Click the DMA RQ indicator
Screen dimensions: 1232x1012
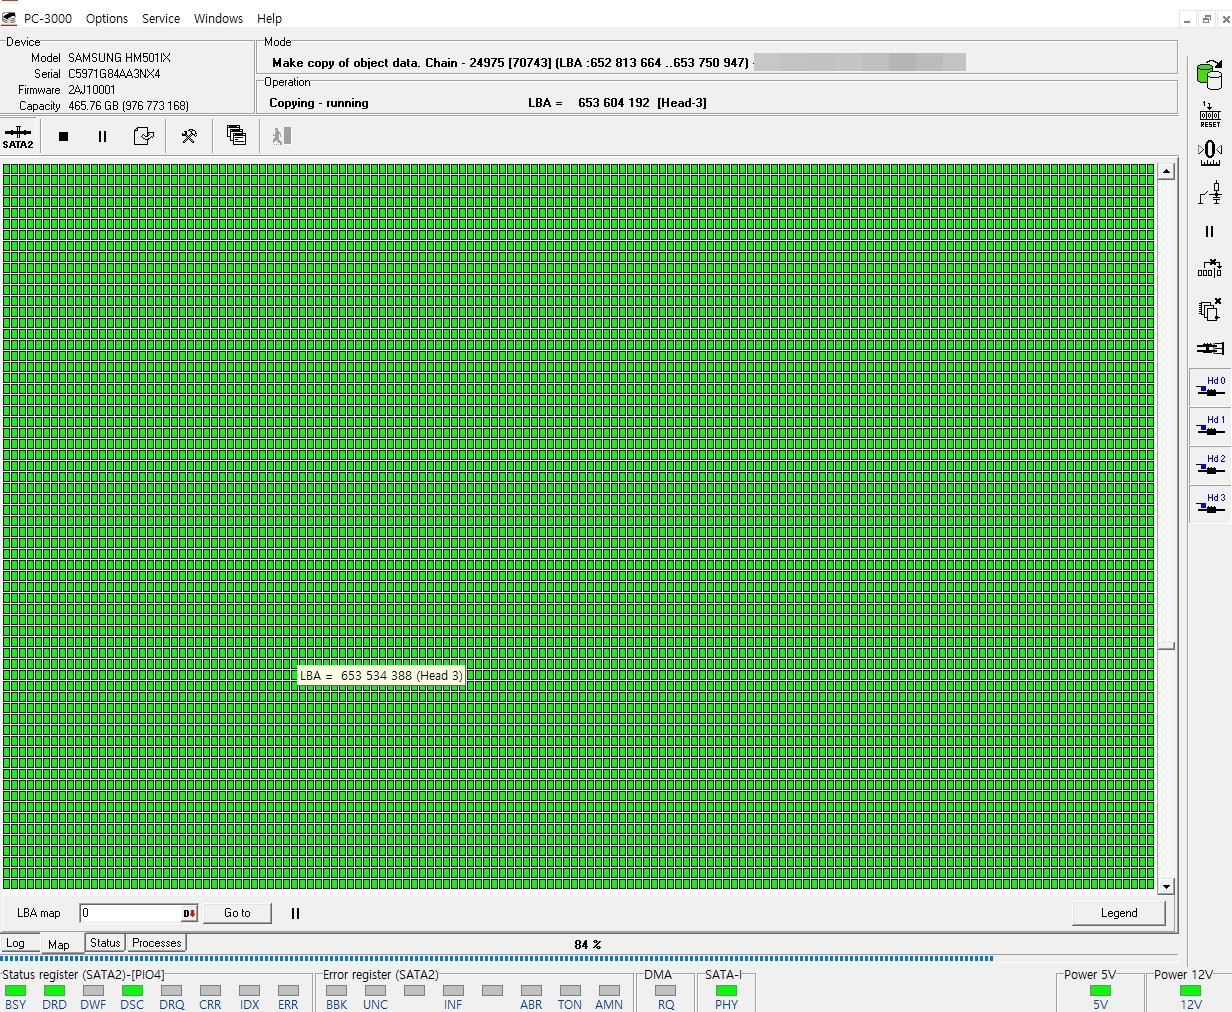[666, 991]
